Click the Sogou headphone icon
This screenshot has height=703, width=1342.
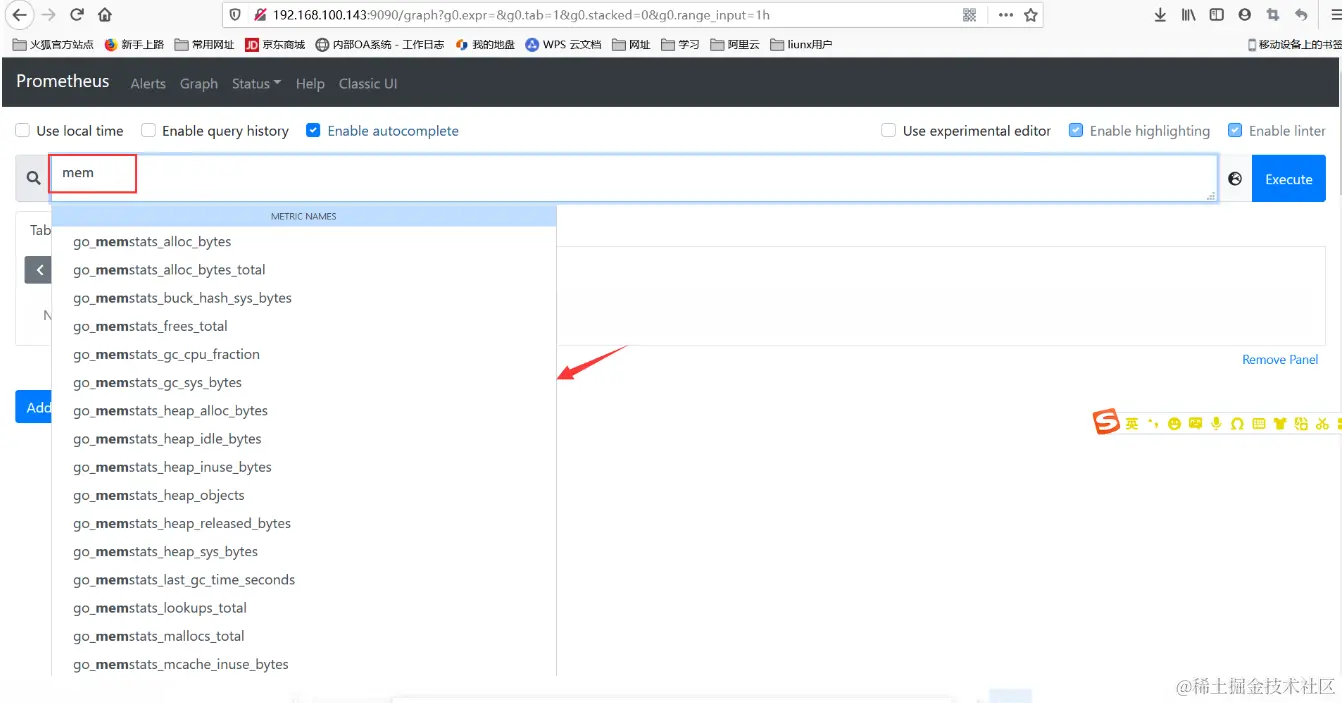click(x=1237, y=423)
